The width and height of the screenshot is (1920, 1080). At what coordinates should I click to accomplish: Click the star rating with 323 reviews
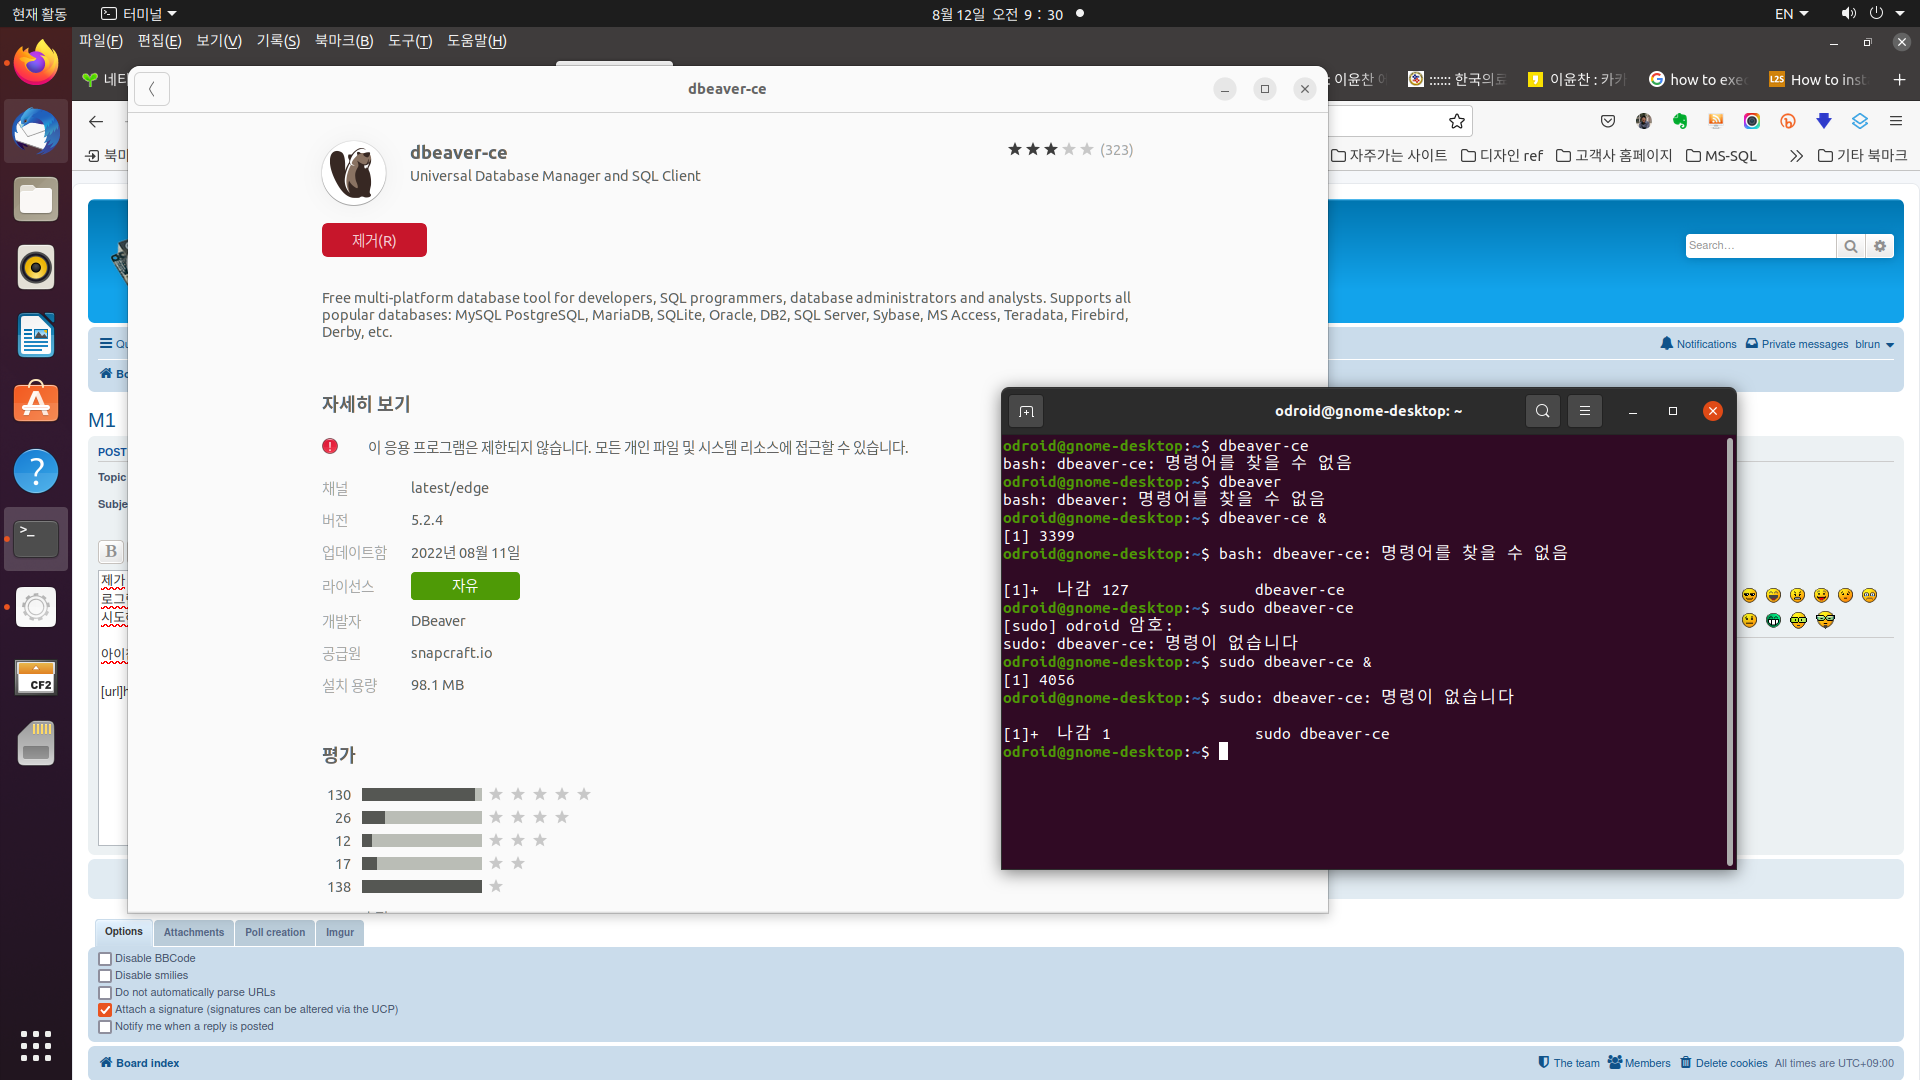coord(1070,150)
